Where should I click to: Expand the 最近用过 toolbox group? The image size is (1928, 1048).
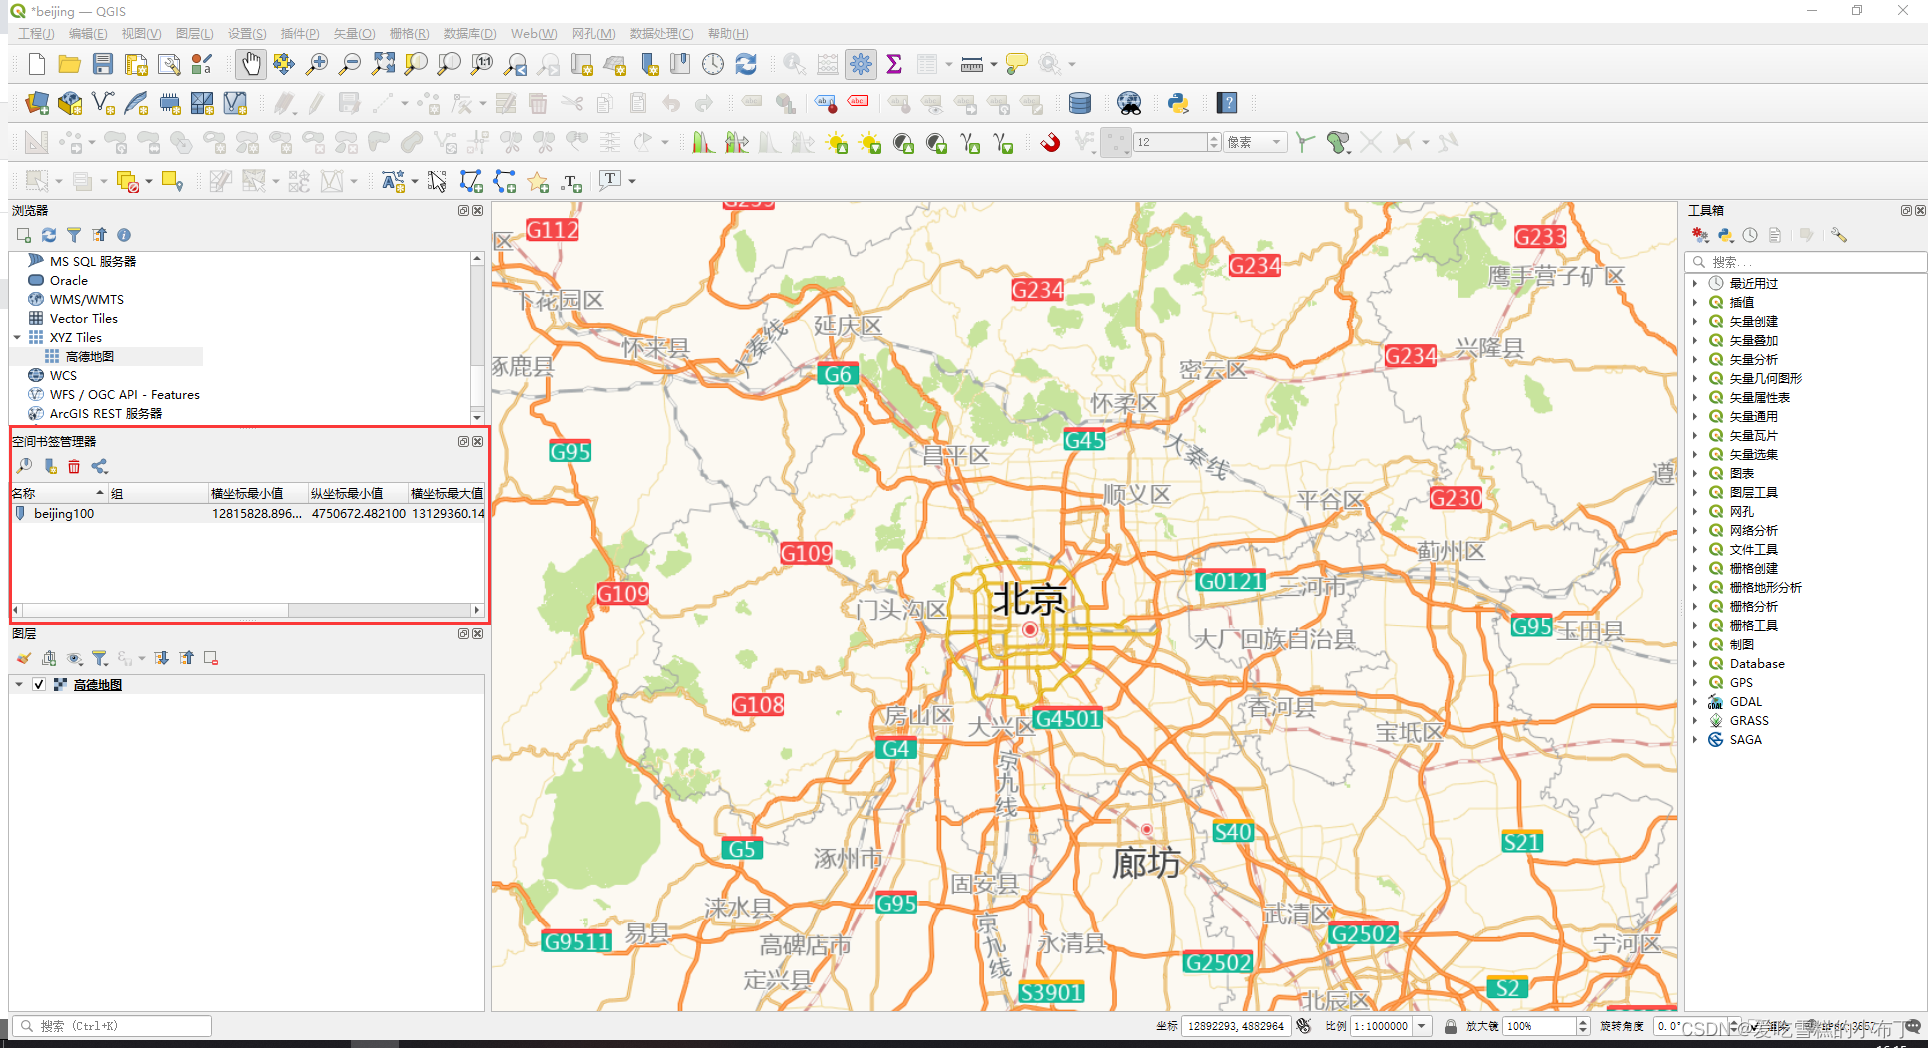[x=1695, y=284]
